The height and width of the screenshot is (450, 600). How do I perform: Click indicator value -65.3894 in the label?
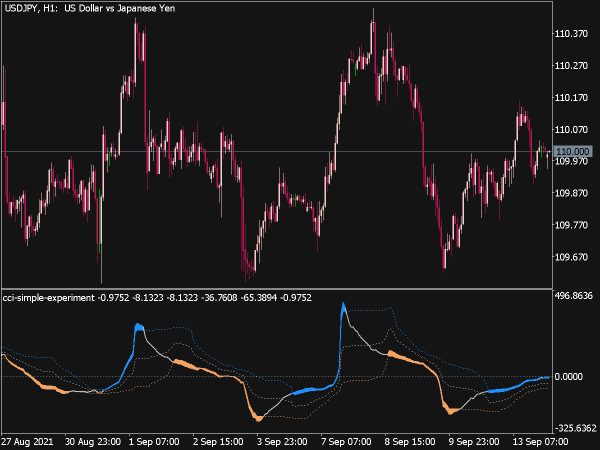tap(259, 298)
